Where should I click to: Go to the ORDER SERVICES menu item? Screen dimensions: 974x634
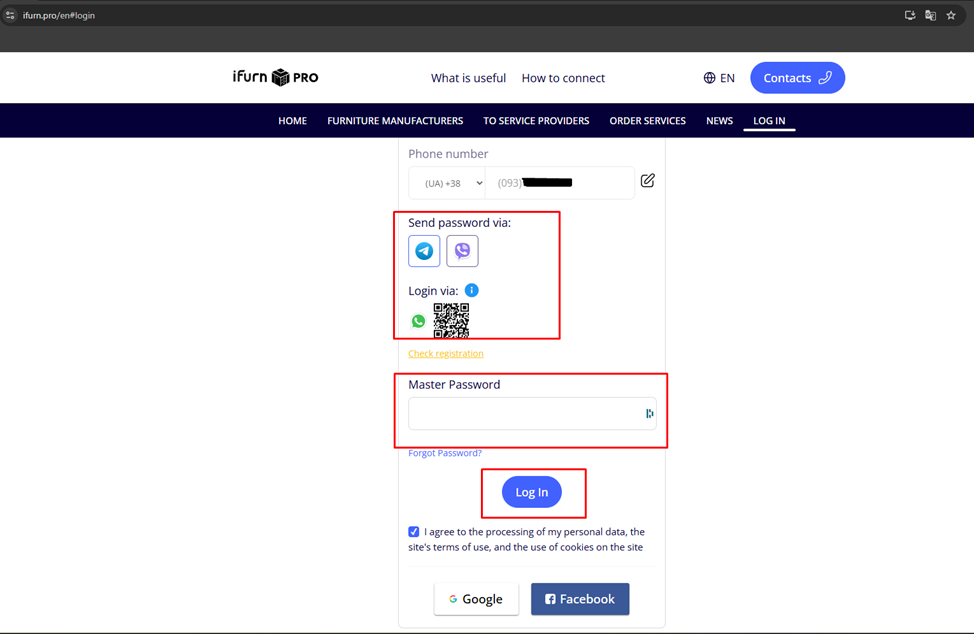[x=647, y=121]
